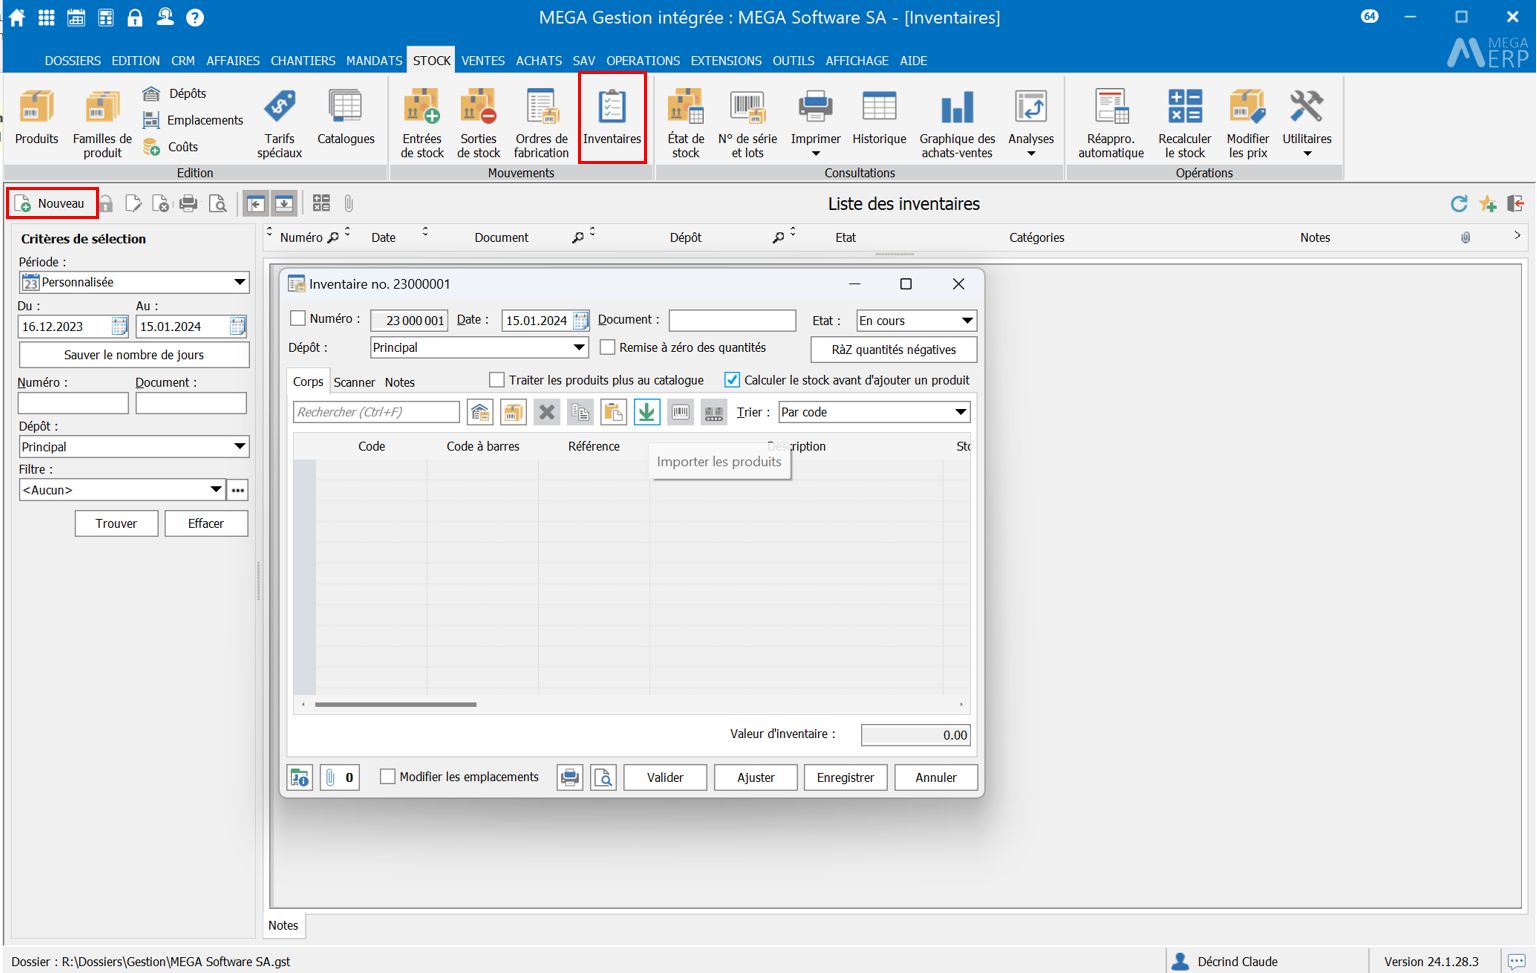Expand the Période dropdown
1537x973 pixels.
point(239,282)
